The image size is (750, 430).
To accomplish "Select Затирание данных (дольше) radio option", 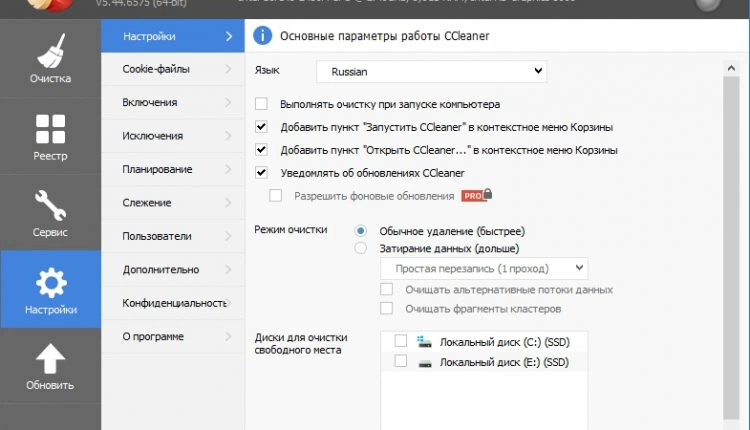I will pos(361,248).
